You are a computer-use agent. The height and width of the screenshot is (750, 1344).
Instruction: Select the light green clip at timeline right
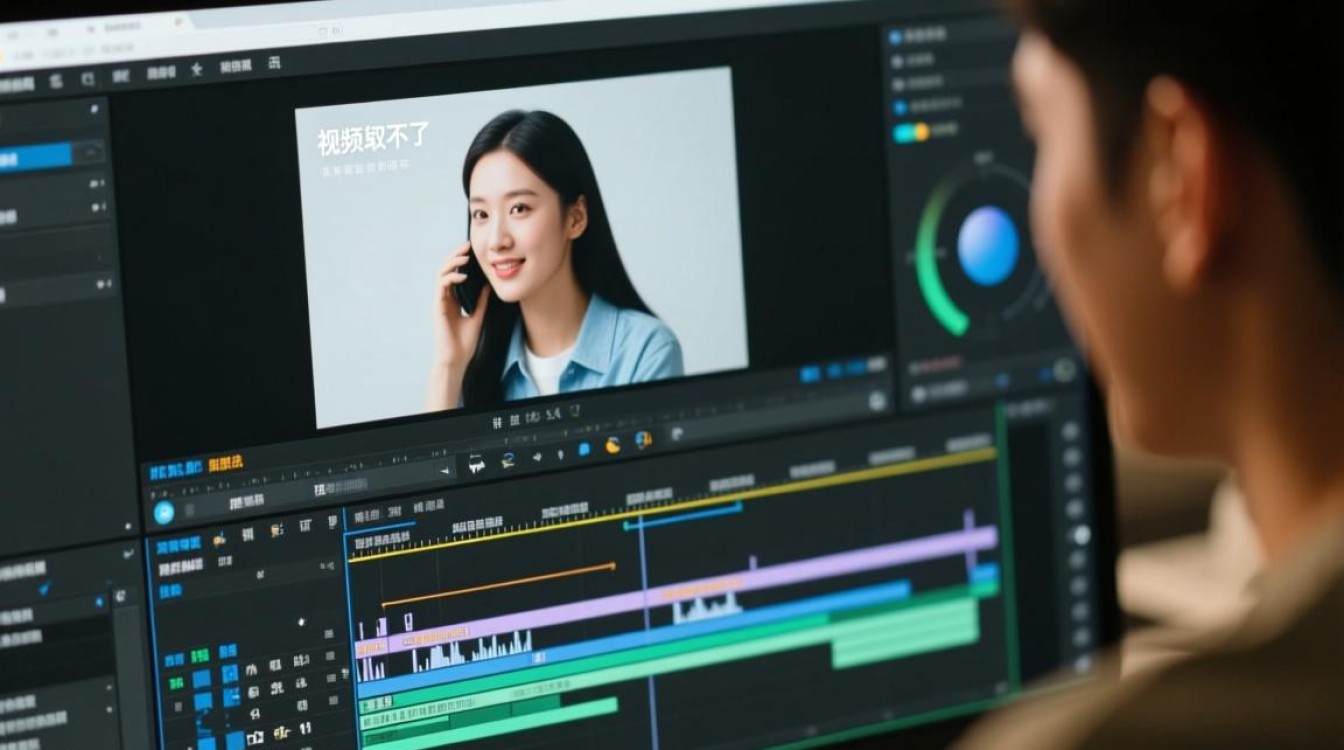[905, 635]
